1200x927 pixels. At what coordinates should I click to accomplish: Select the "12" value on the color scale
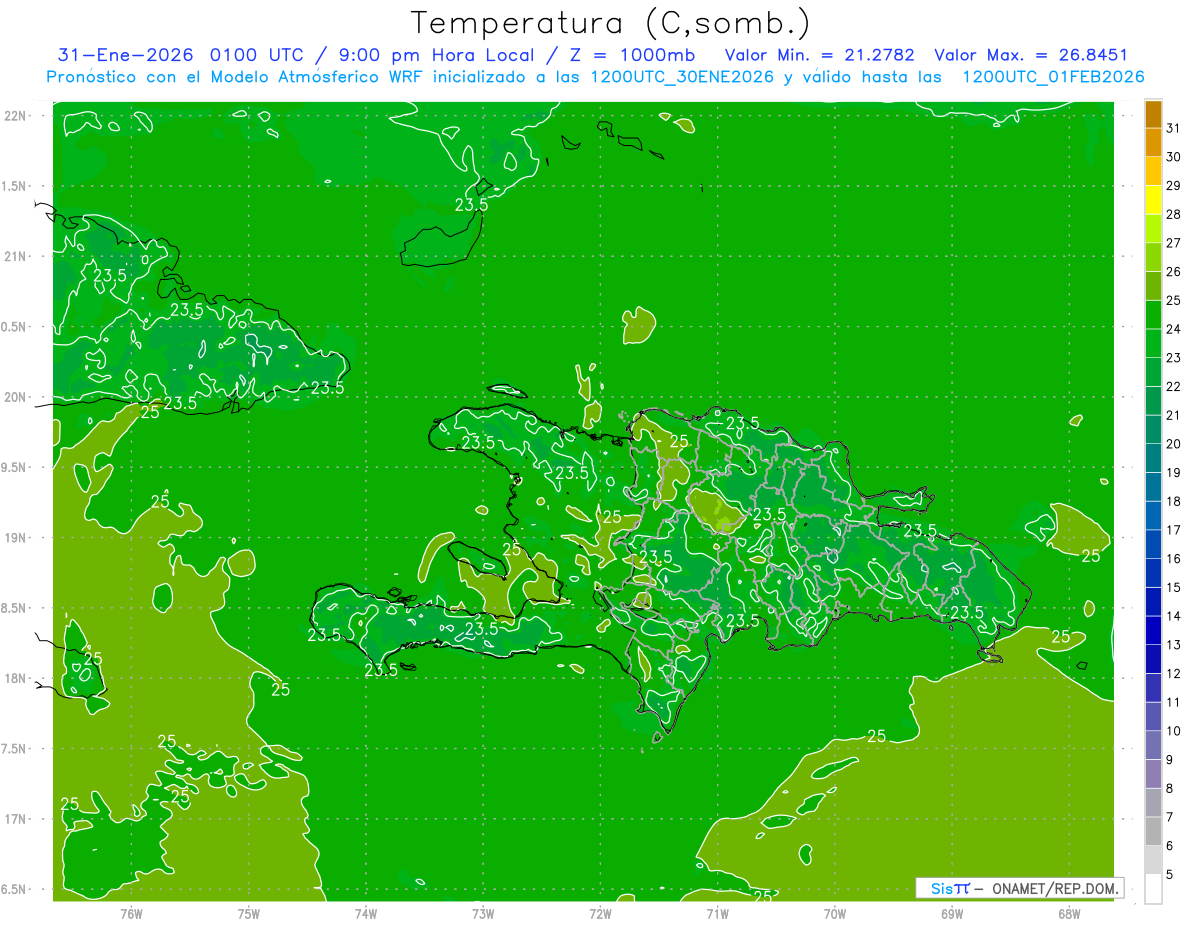1174,673
